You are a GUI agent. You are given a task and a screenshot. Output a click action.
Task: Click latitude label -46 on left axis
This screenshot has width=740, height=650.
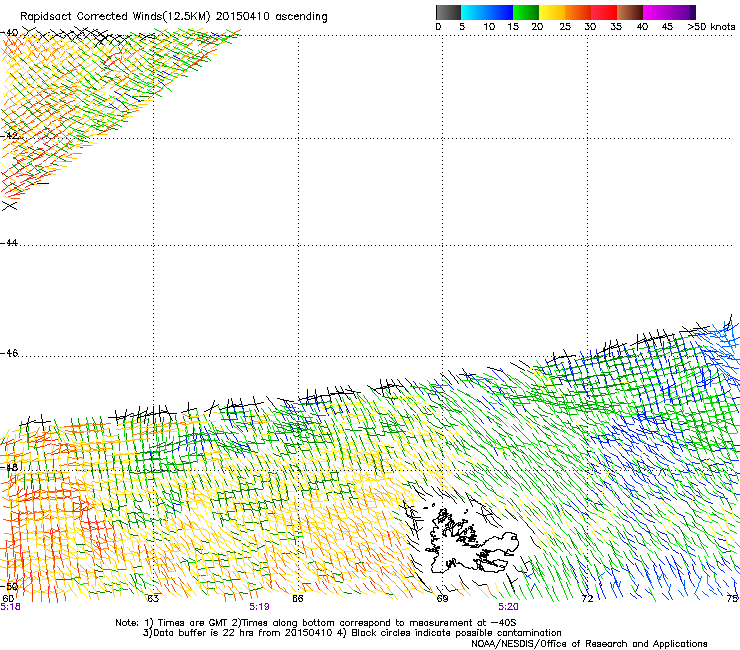9,353
